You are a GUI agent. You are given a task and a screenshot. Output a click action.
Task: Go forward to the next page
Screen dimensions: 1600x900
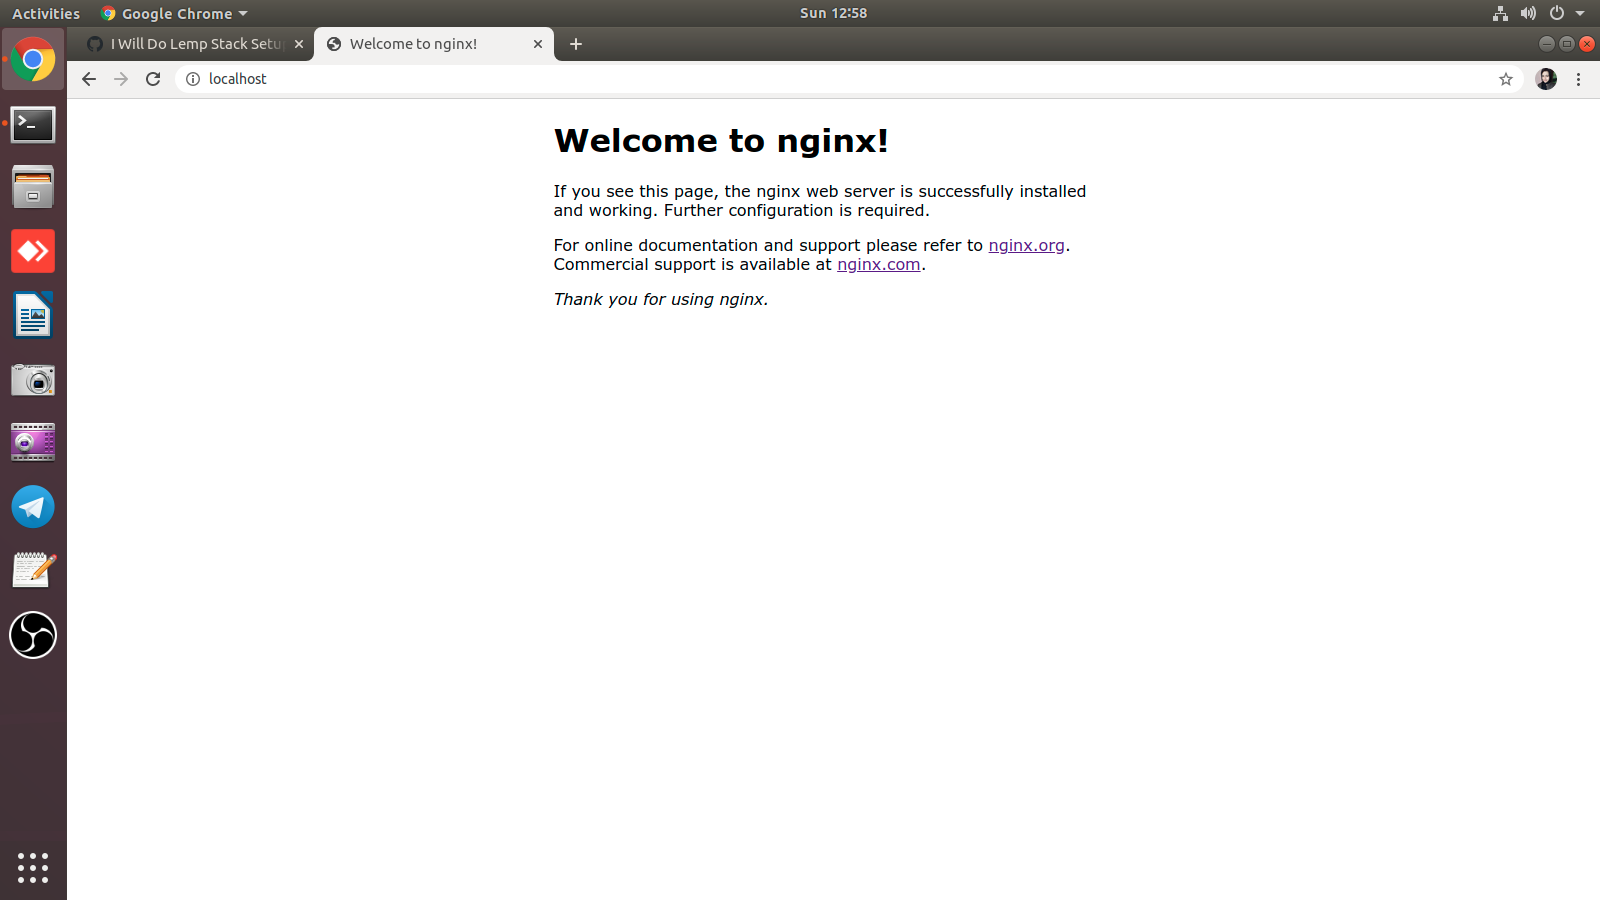click(121, 79)
